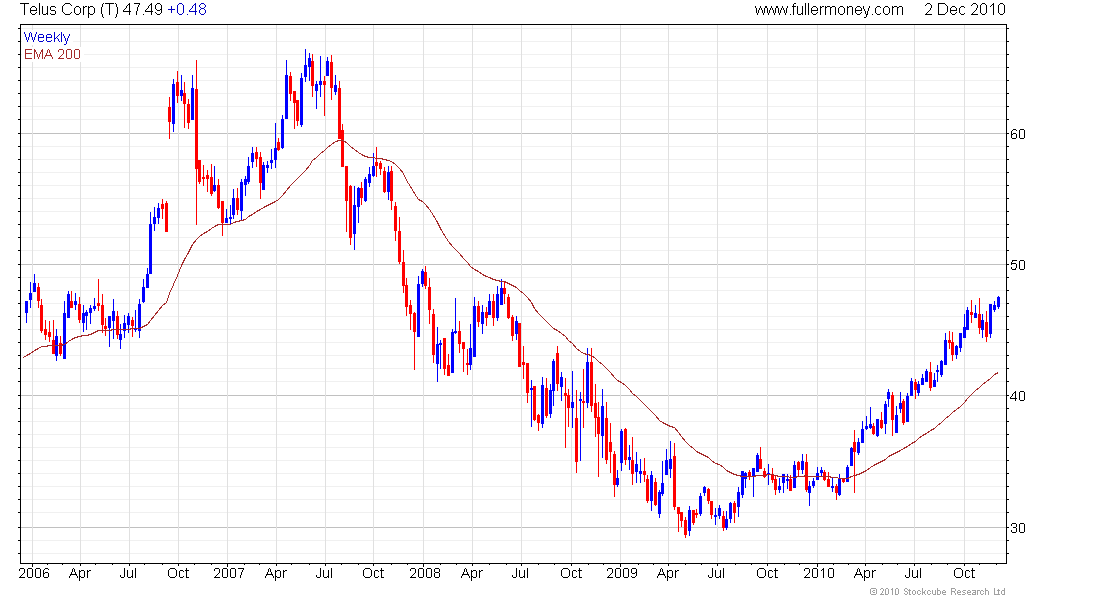1100x600 pixels.
Task: Click the 50 price axis label
Action: point(1017,265)
